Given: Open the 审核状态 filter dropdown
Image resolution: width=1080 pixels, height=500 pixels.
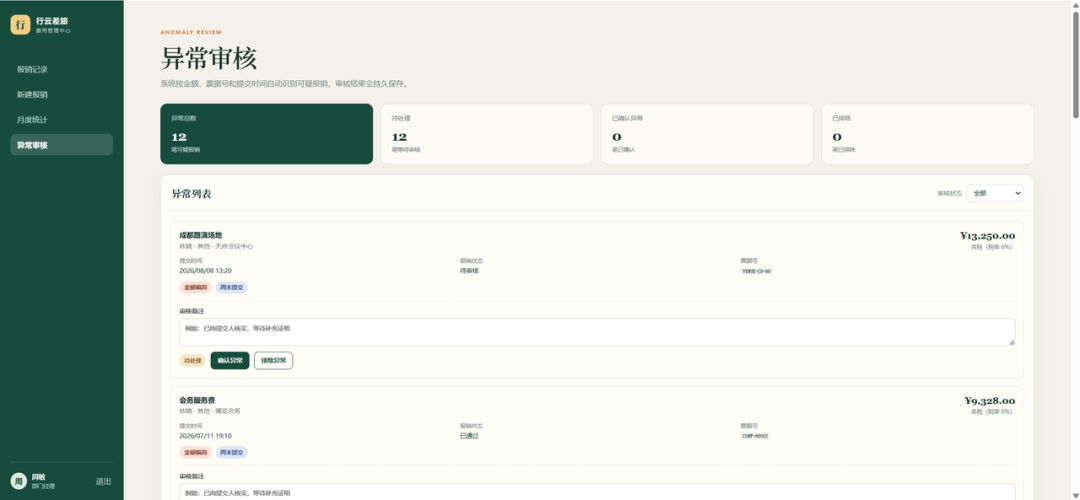Looking at the screenshot, I should point(995,194).
